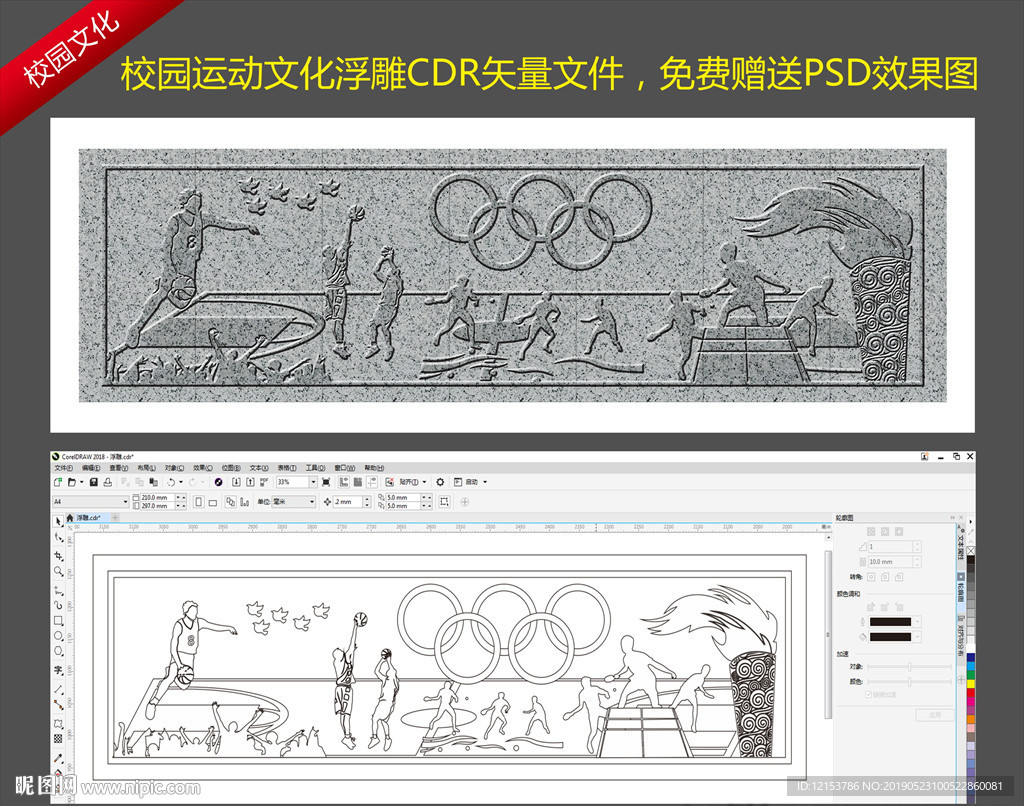
Task: Click the Welcome screen home icon
Action: point(70,517)
